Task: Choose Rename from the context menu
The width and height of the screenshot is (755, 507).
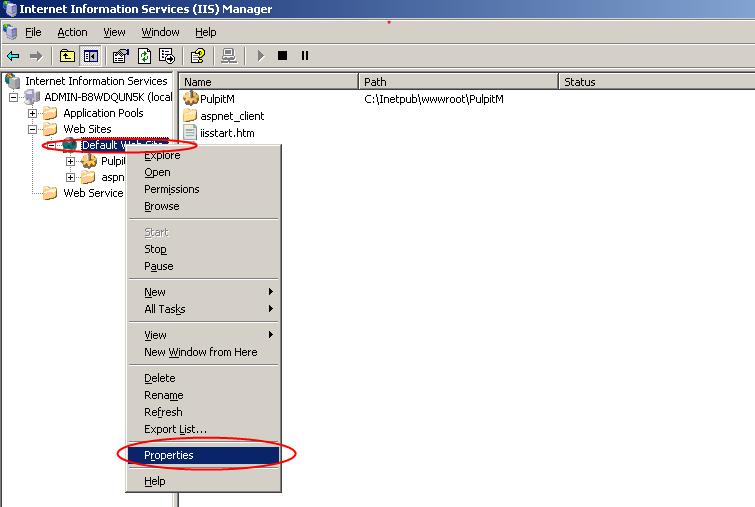Action: (x=204, y=395)
